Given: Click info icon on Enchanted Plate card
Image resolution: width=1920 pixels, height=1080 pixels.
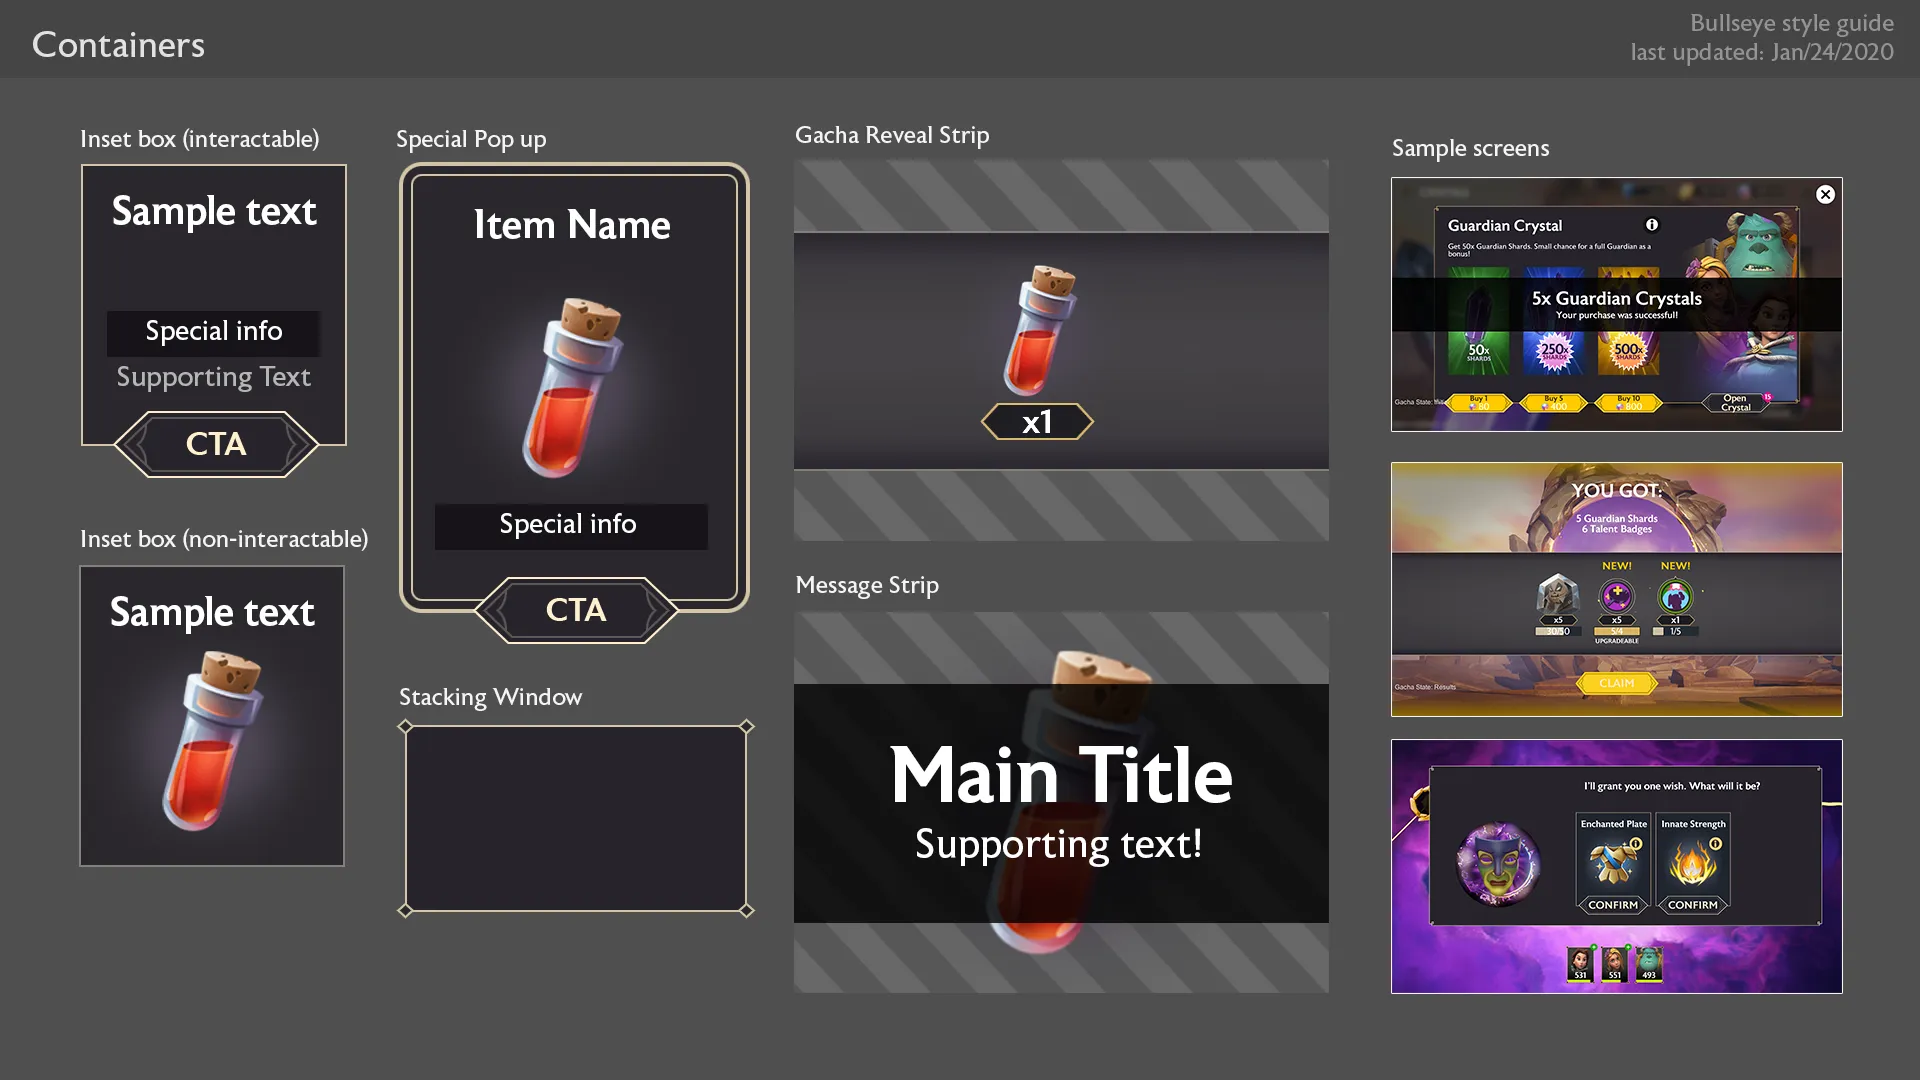Looking at the screenshot, I should 1636,844.
